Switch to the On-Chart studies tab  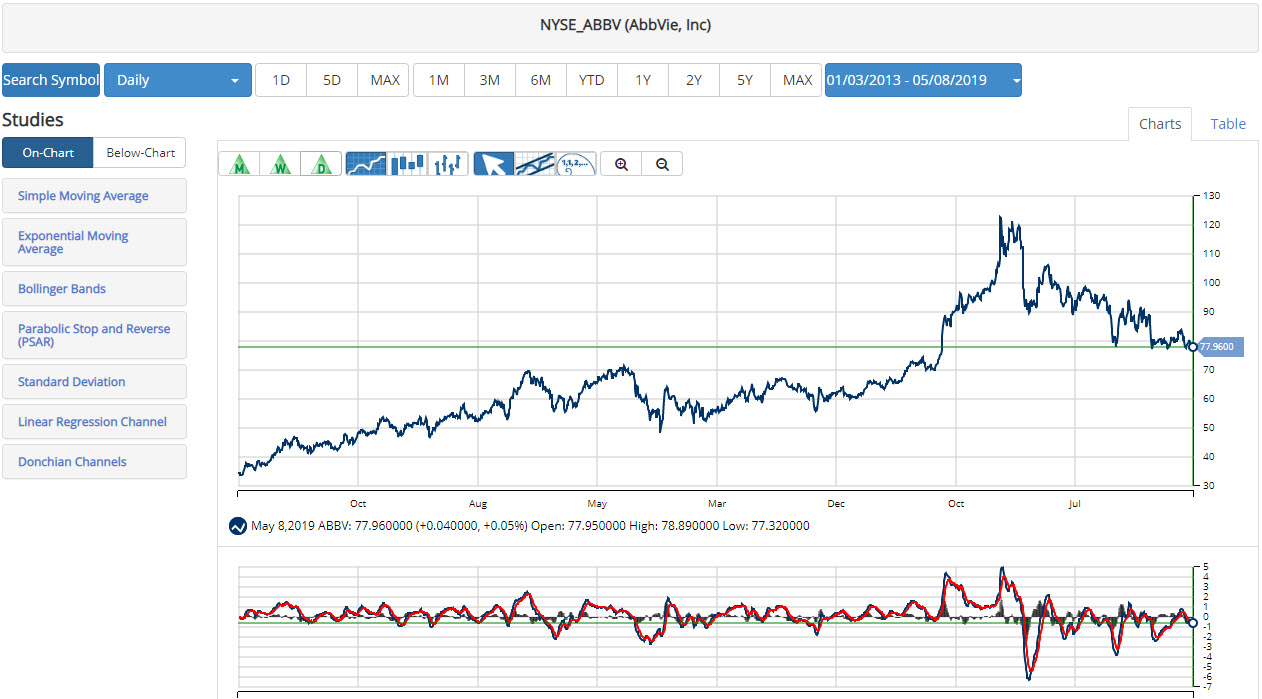48,153
